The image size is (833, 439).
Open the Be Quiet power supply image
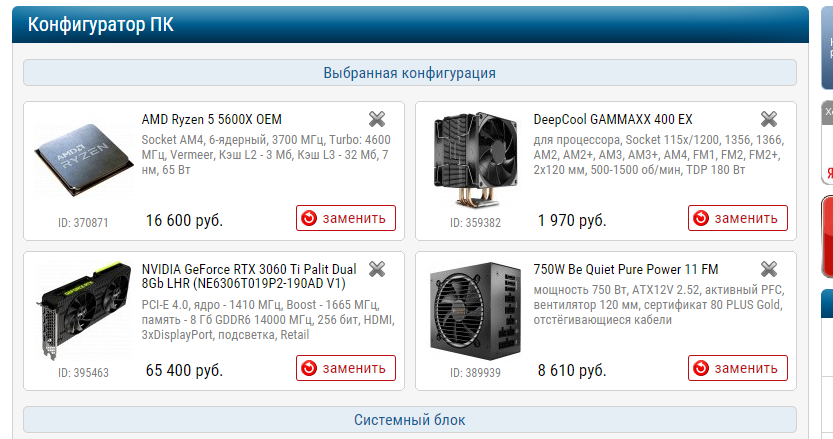[x=476, y=310]
